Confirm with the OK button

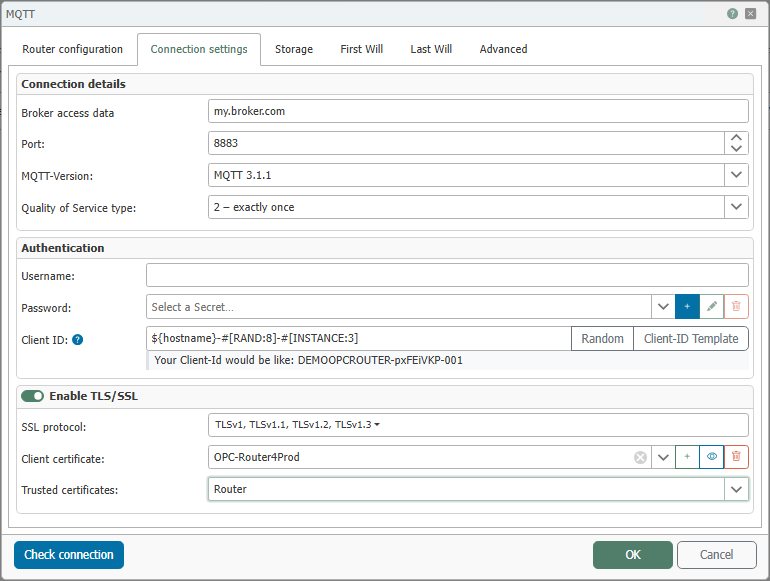click(632, 554)
